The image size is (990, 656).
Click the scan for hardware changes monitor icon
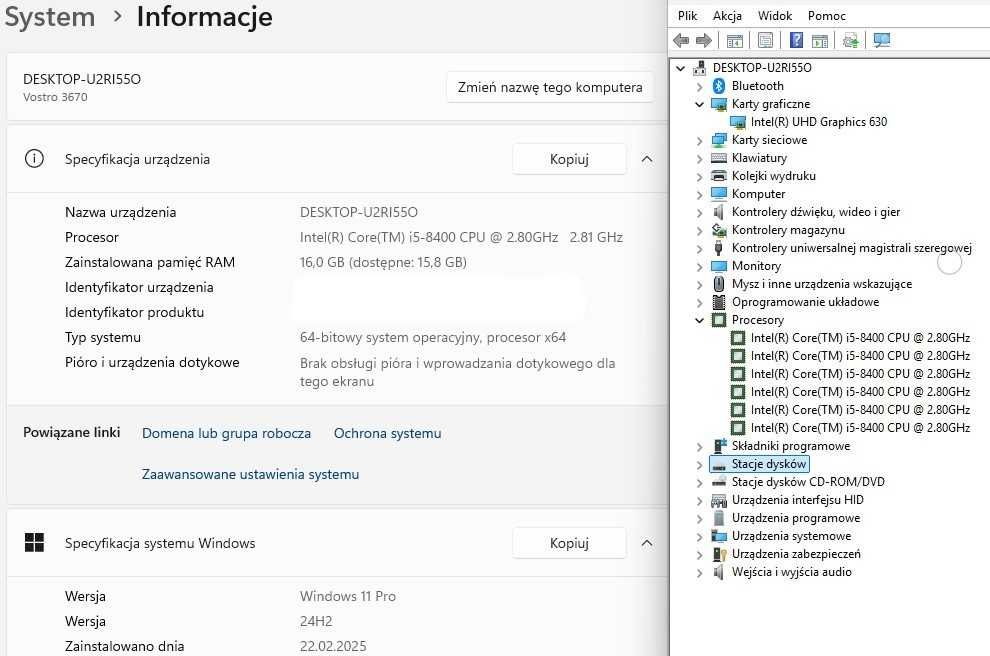click(x=881, y=41)
